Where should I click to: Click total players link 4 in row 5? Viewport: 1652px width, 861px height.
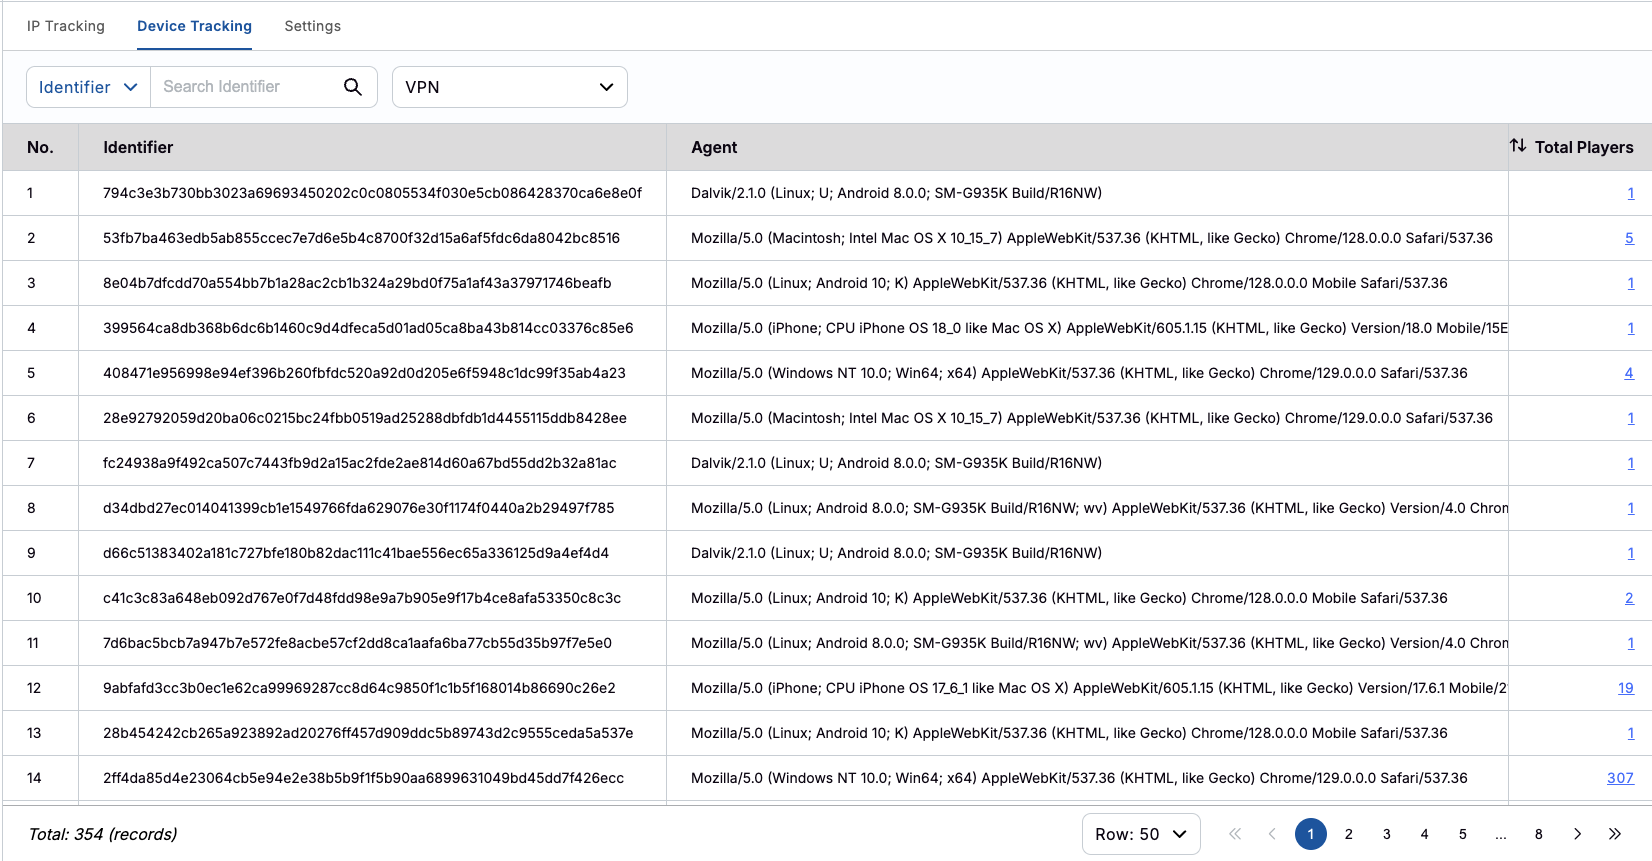(1629, 373)
